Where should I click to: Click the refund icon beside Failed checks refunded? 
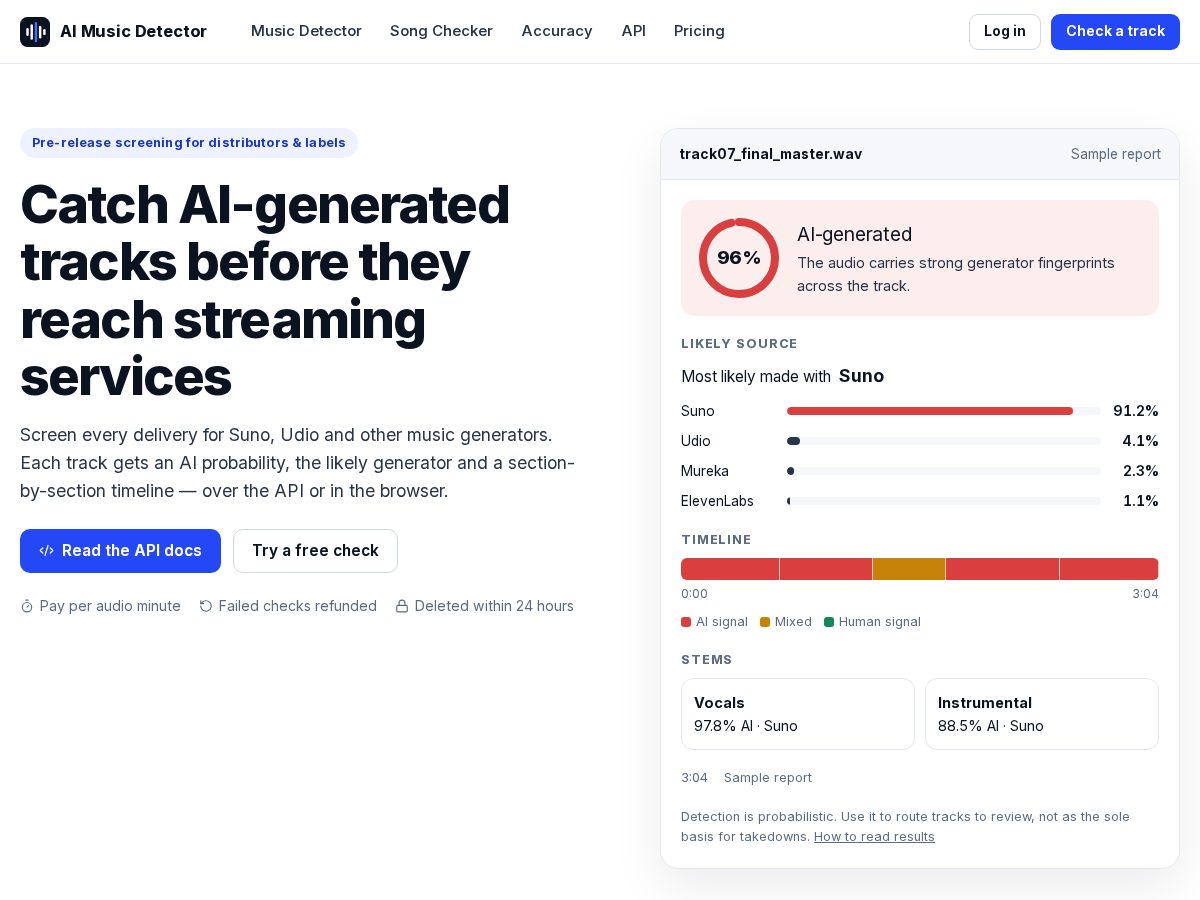pyautogui.click(x=206, y=606)
